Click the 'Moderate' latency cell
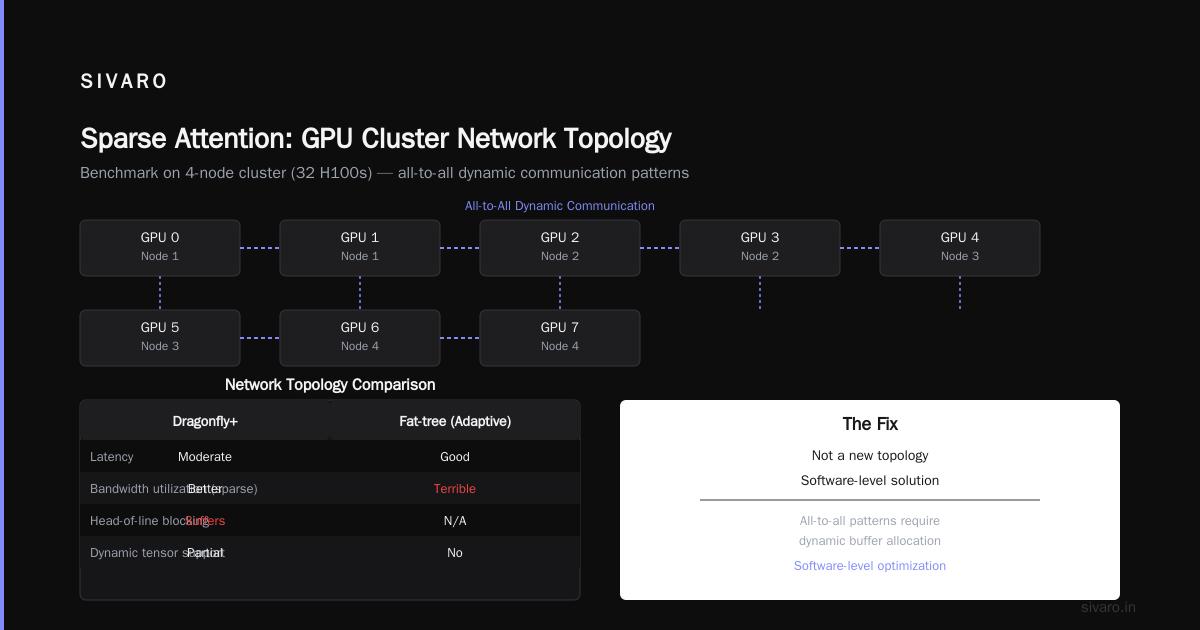The width and height of the screenshot is (1200, 630). [x=205, y=457]
